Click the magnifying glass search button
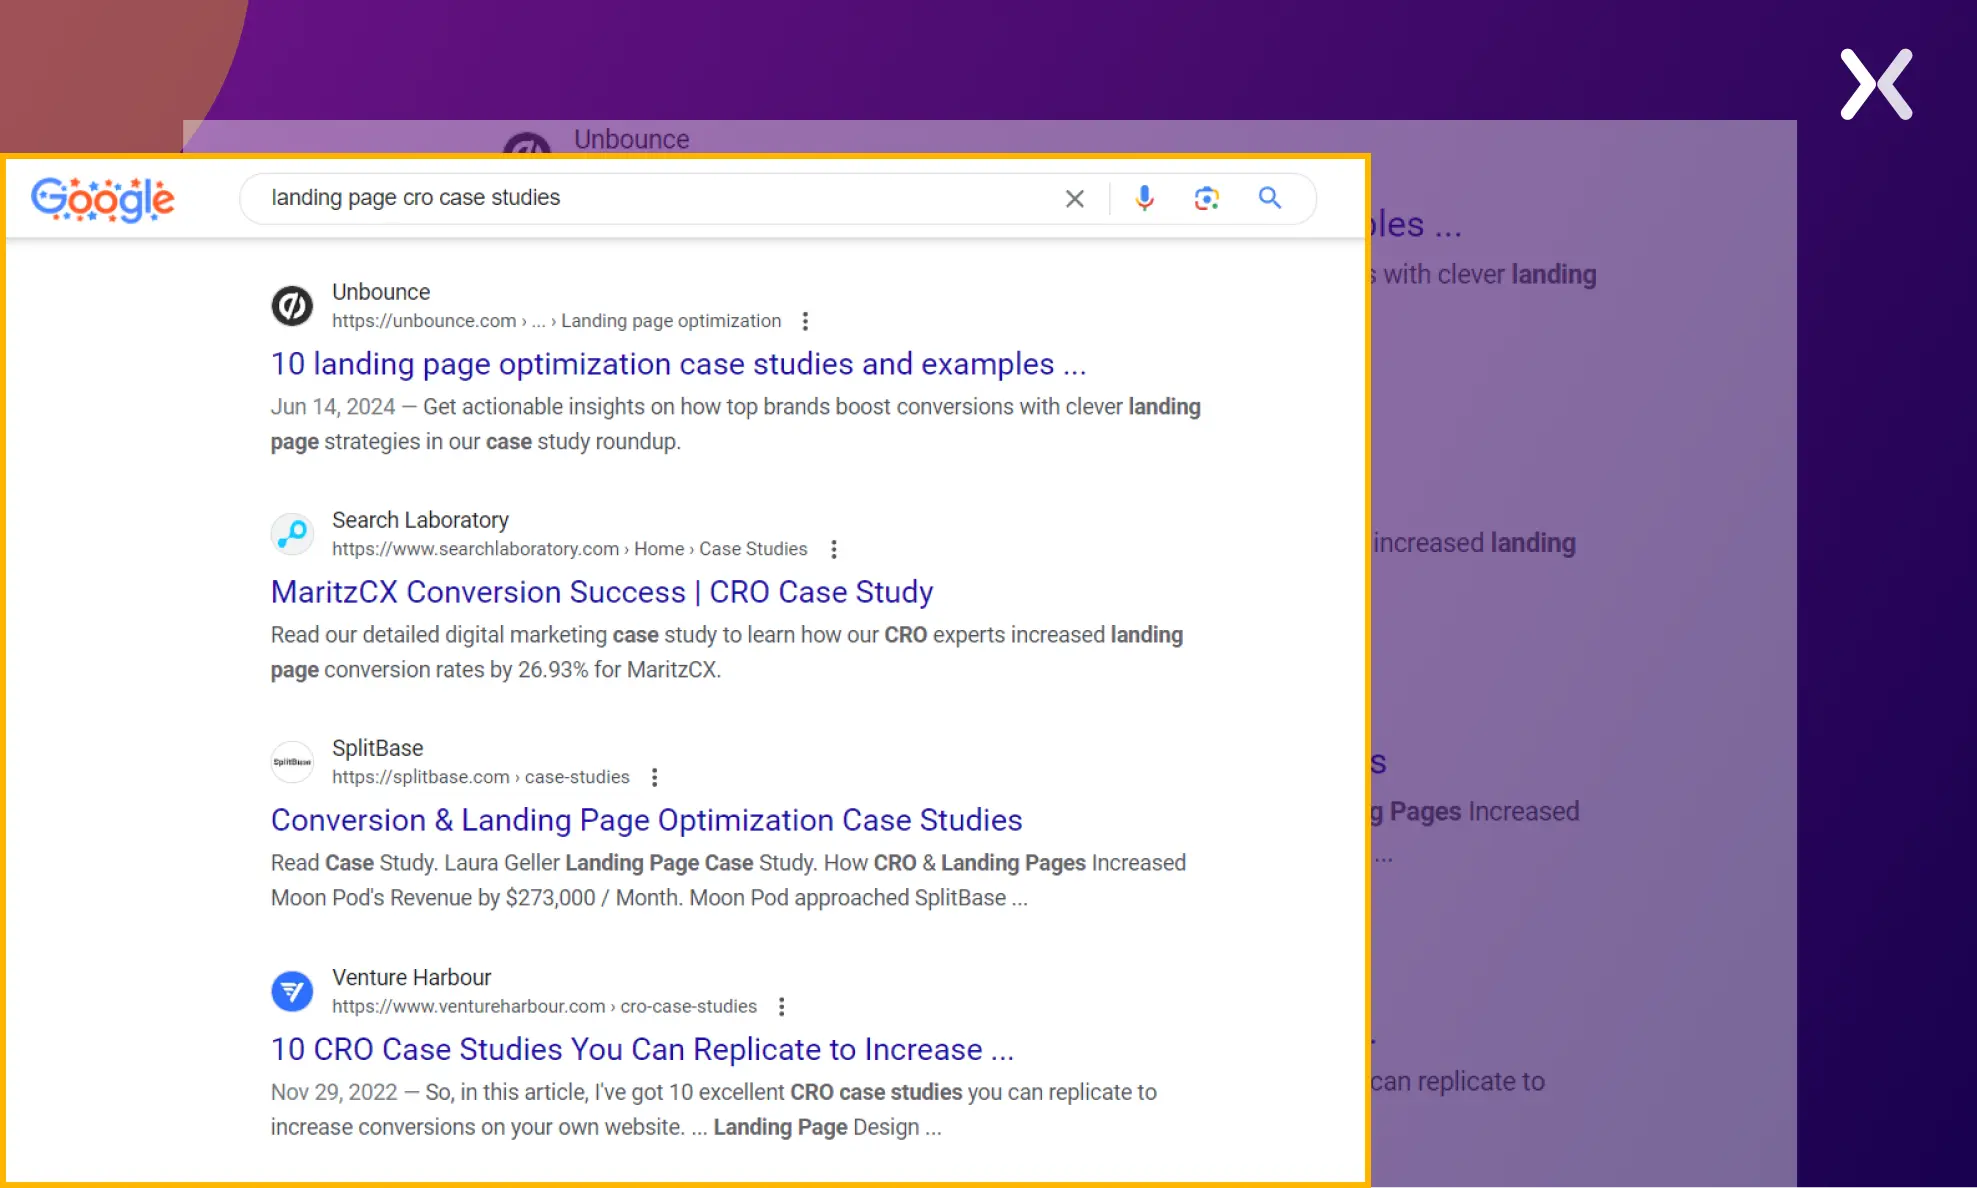1978x1188 pixels. [1270, 198]
